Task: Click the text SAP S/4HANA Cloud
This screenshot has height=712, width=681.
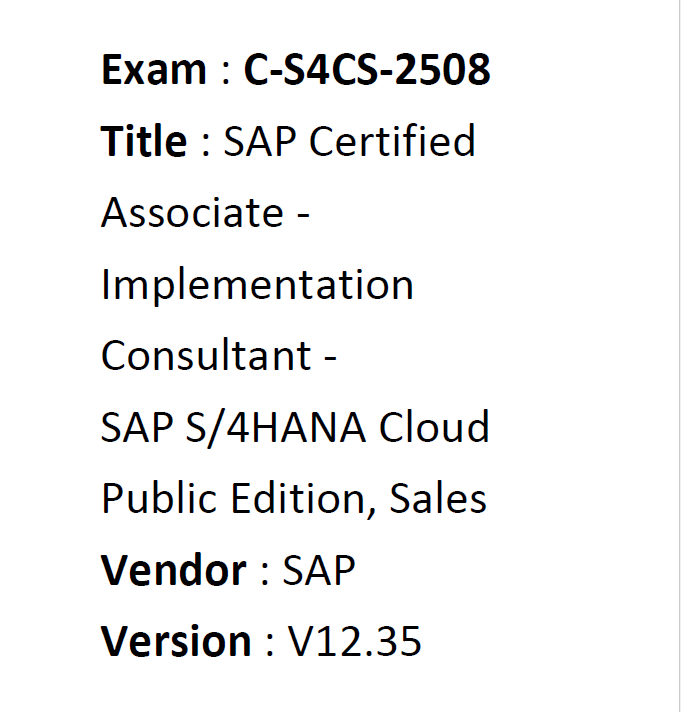Action: coord(295,427)
